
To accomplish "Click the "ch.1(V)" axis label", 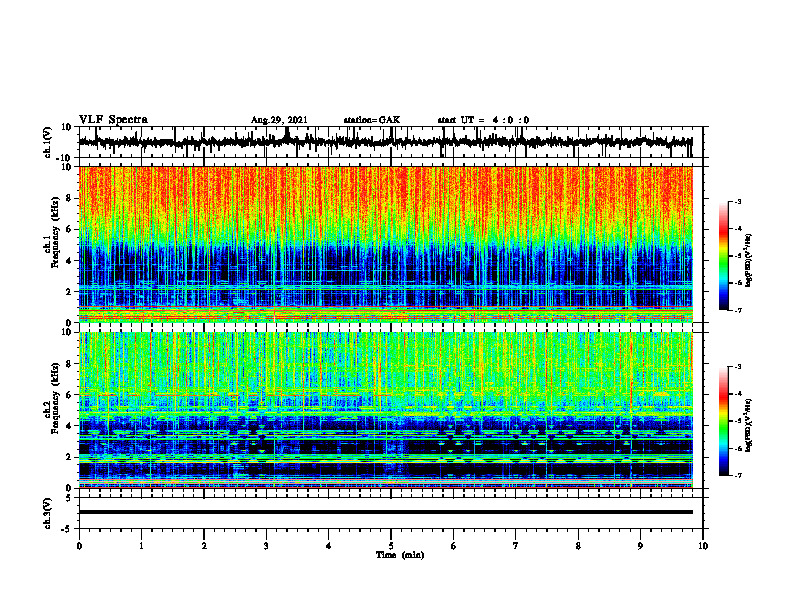I will [x=48, y=143].
